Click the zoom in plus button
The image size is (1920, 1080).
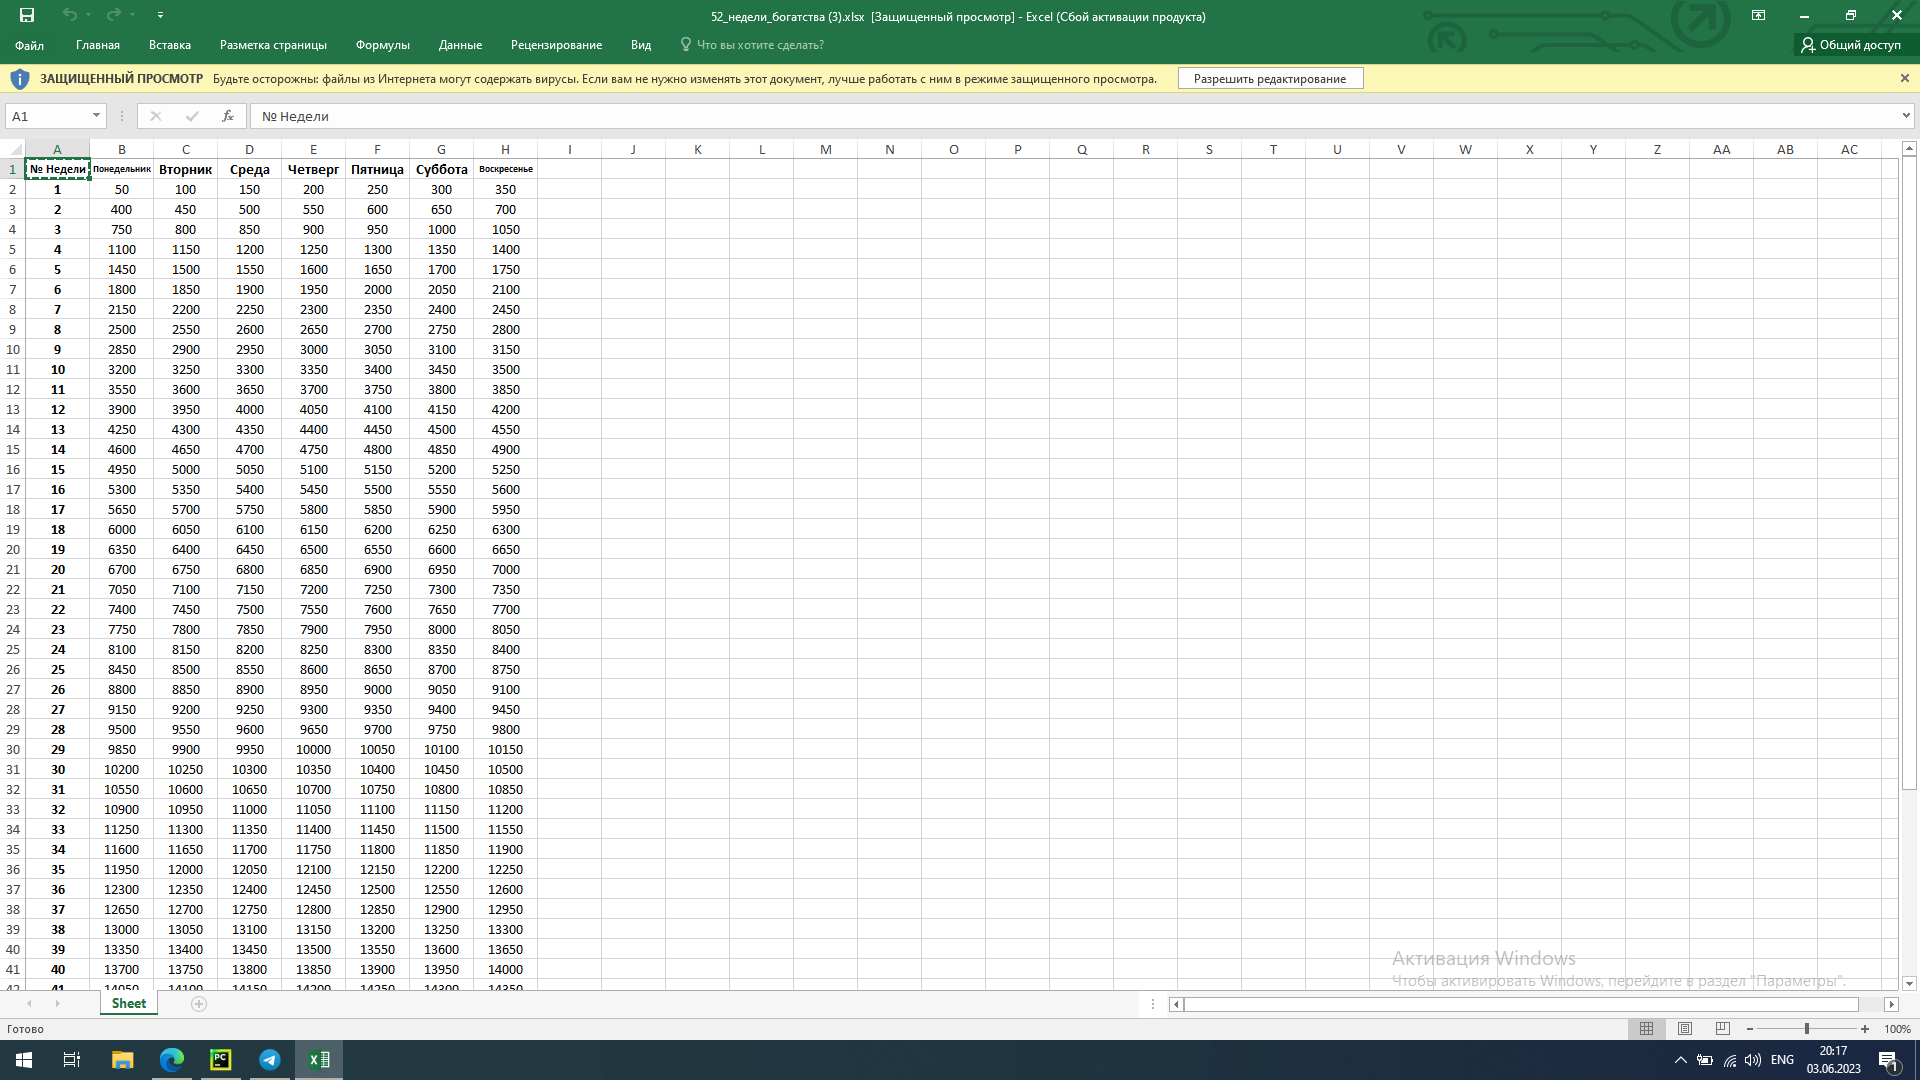[1865, 1028]
